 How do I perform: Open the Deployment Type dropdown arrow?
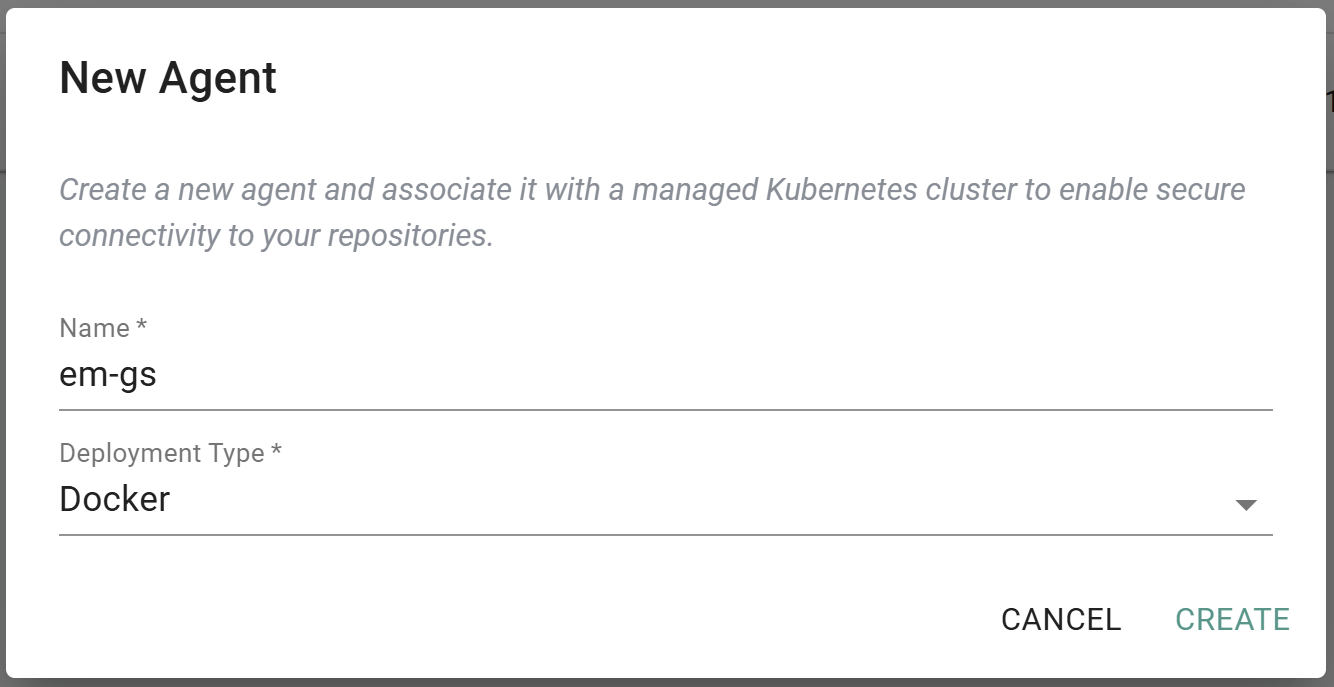coord(1245,505)
